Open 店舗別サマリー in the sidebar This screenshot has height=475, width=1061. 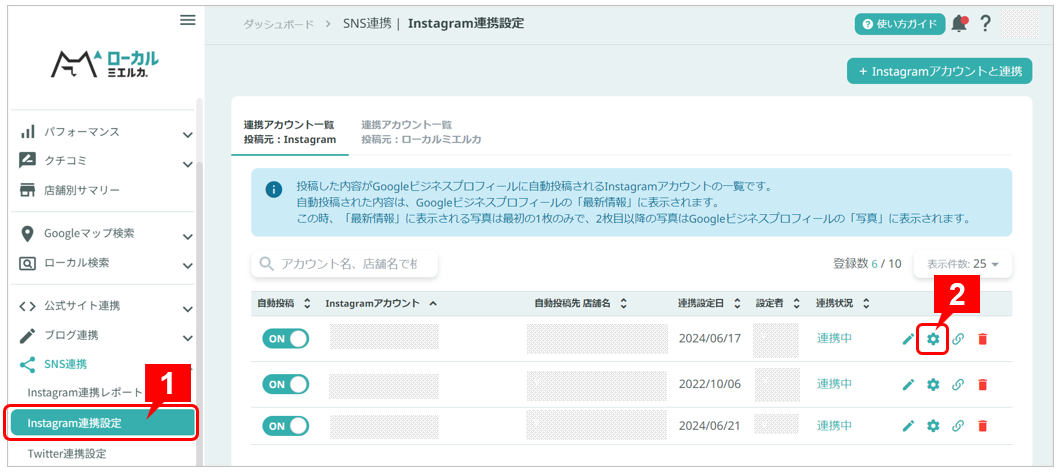tap(82, 190)
